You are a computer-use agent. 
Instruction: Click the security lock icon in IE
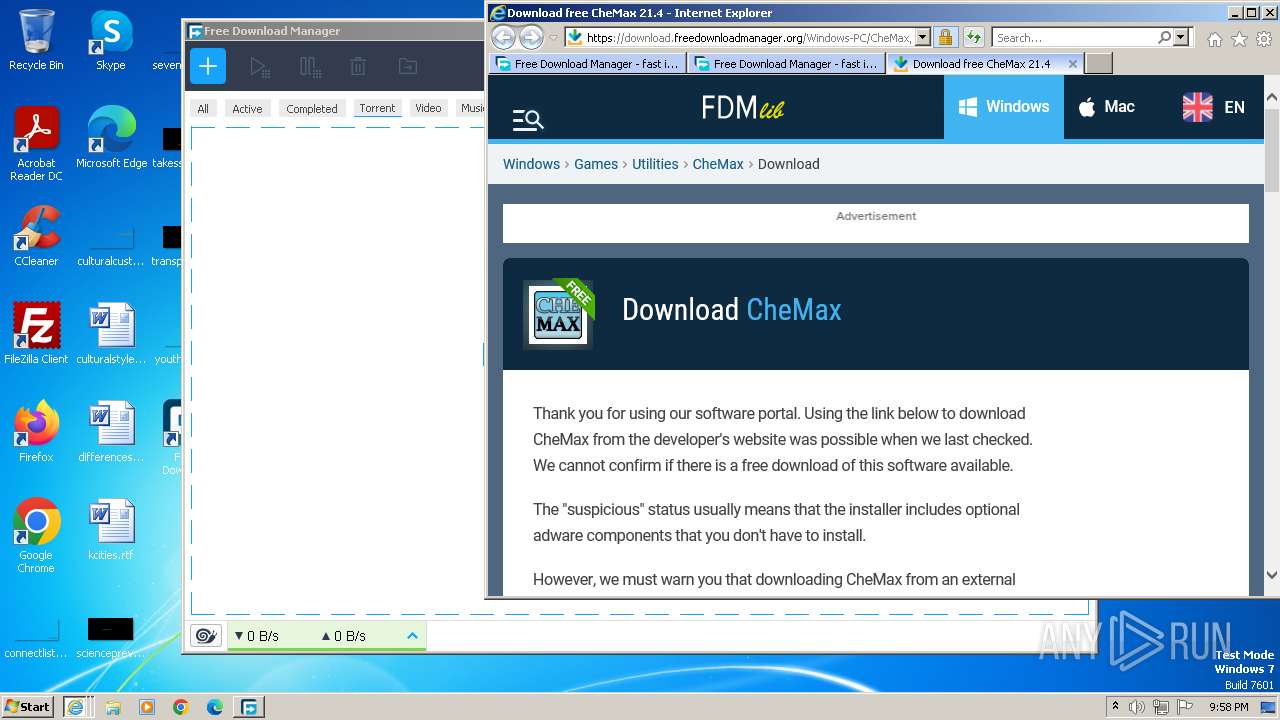(x=945, y=38)
